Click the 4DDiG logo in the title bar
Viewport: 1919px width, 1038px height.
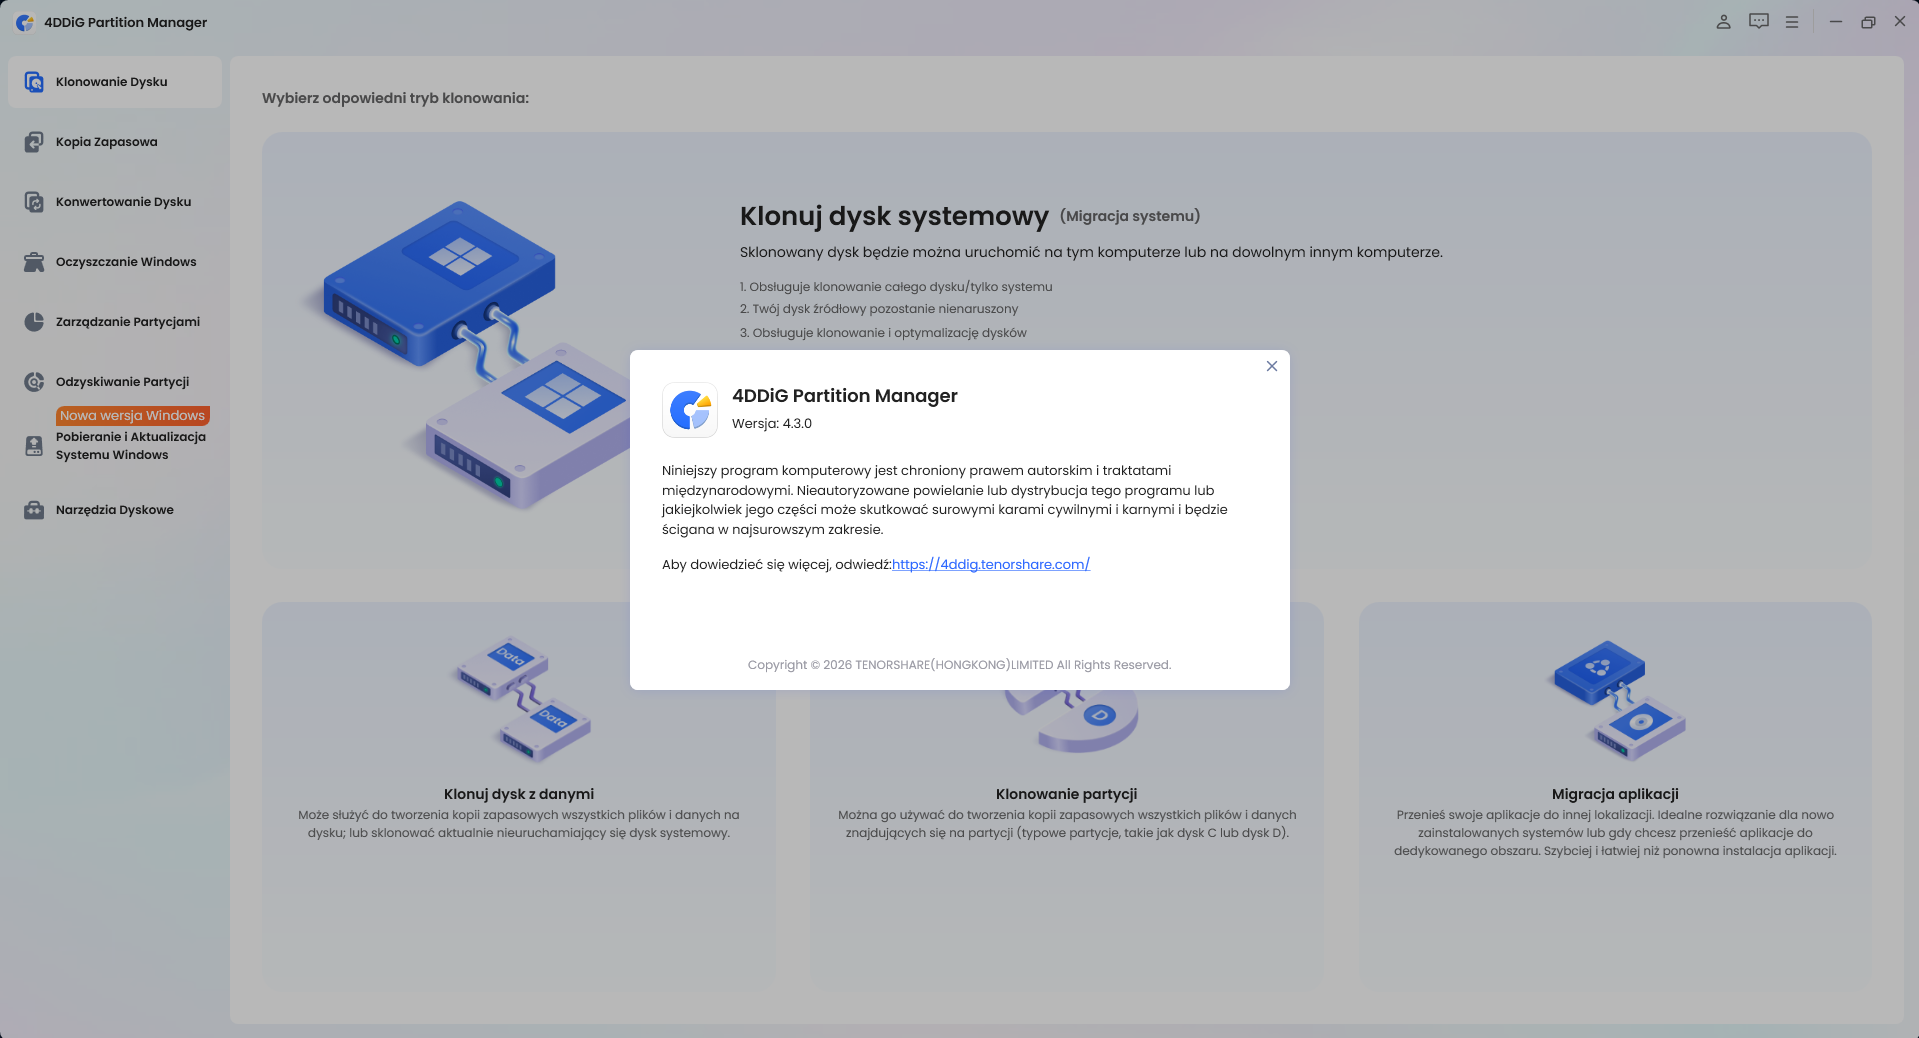pyautogui.click(x=25, y=22)
